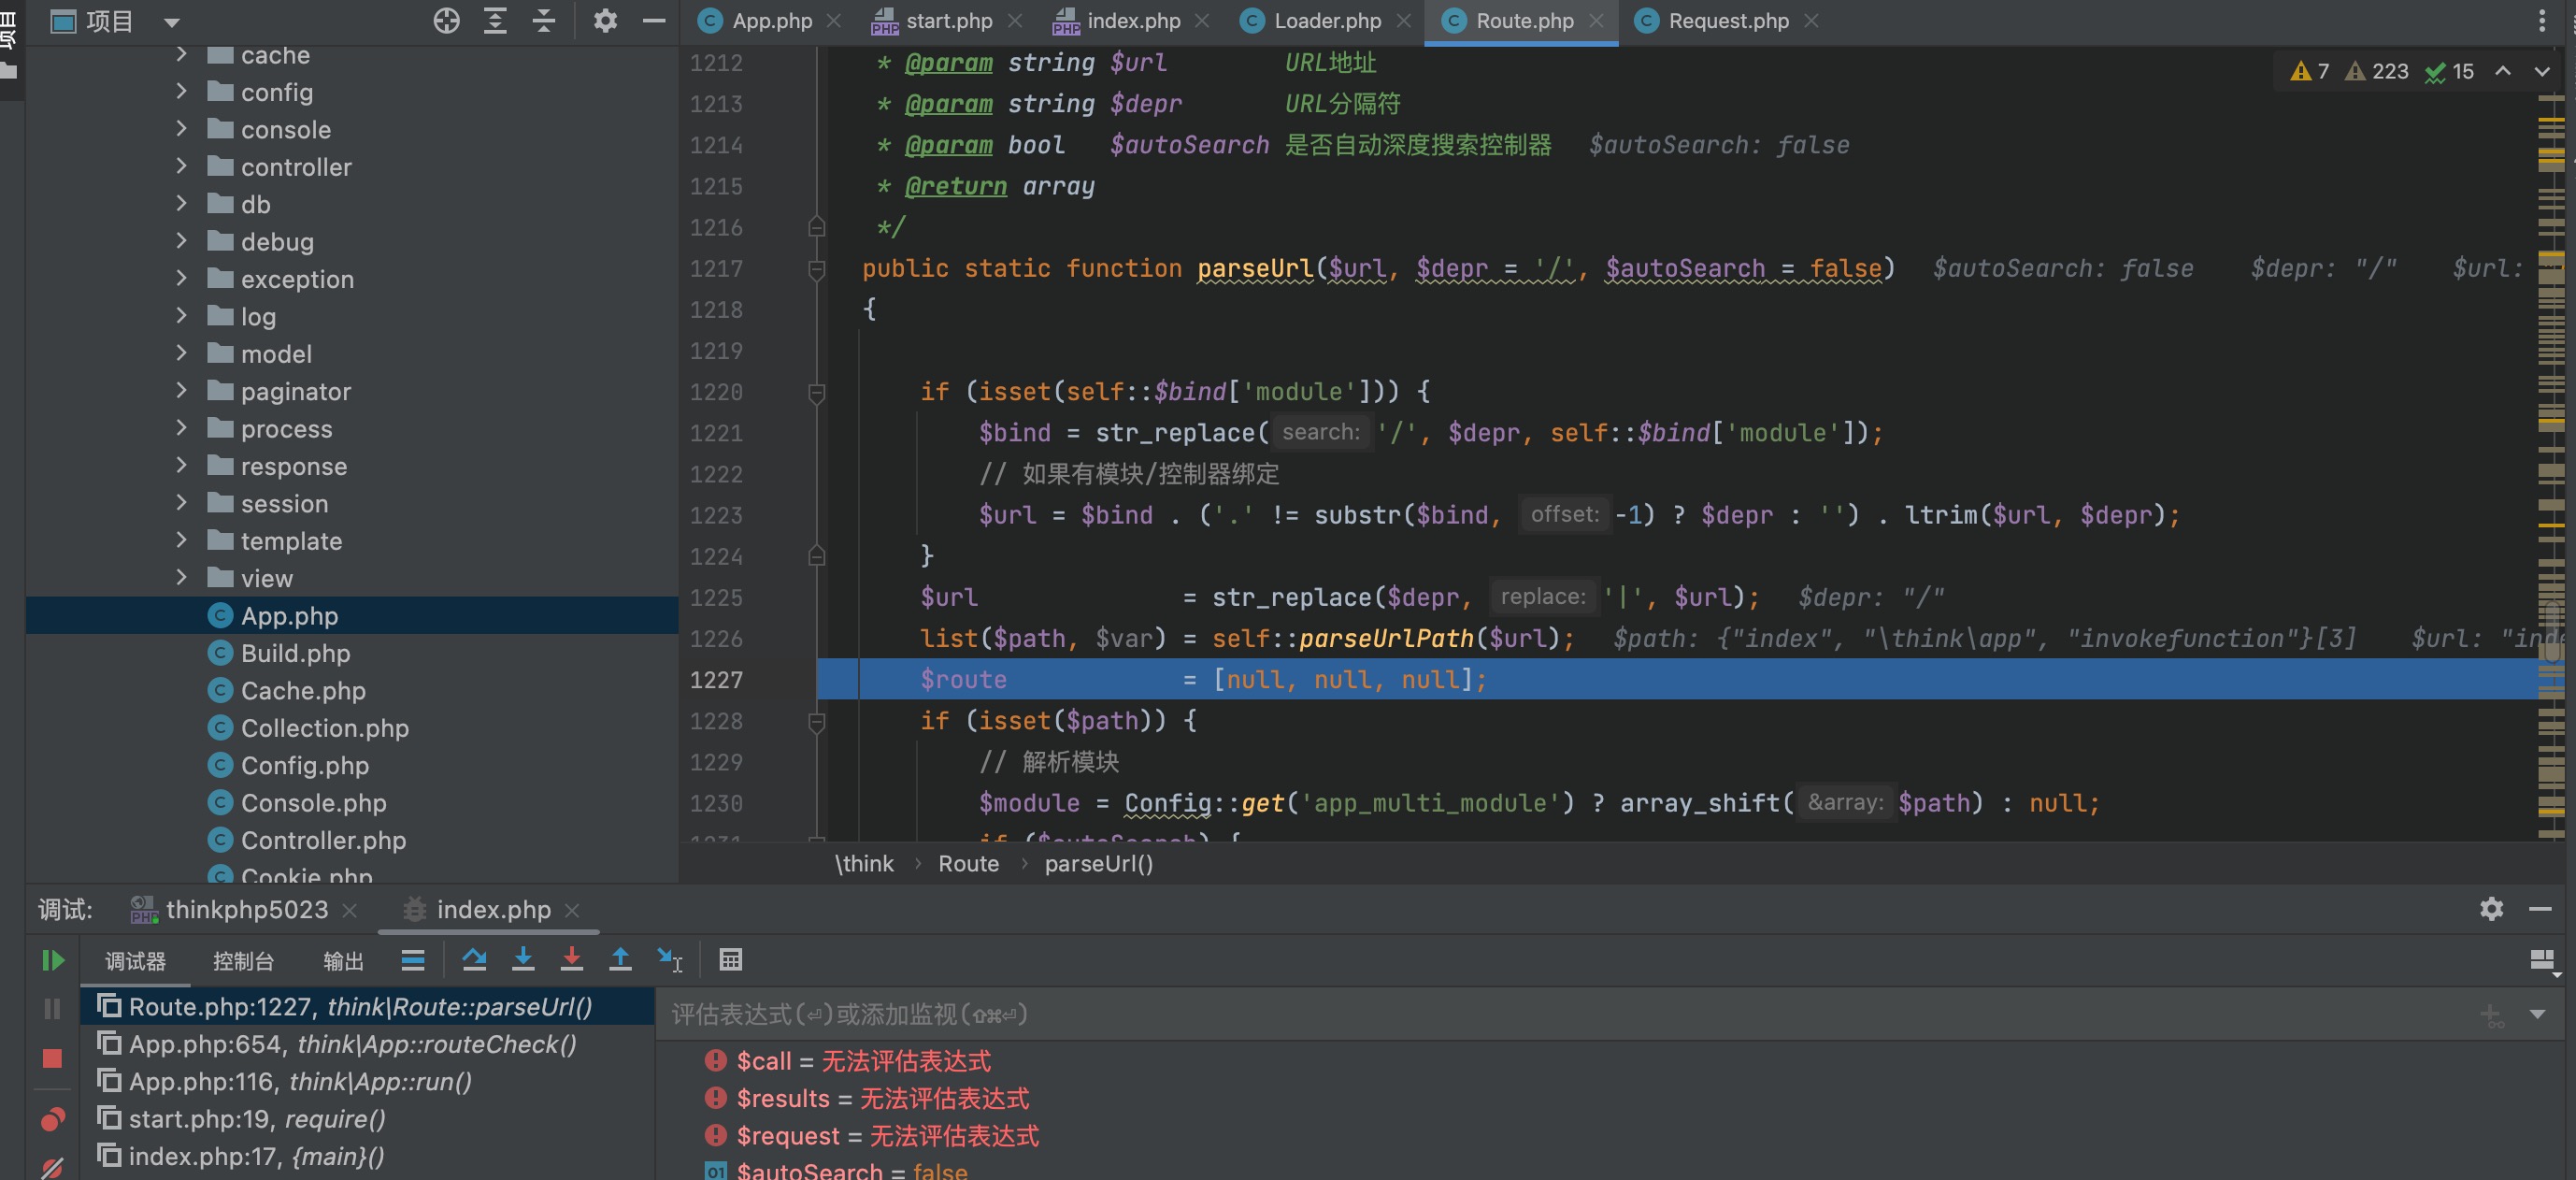The width and height of the screenshot is (2576, 1180).
Task: Step into the function call
Action: tap(523, 961)
